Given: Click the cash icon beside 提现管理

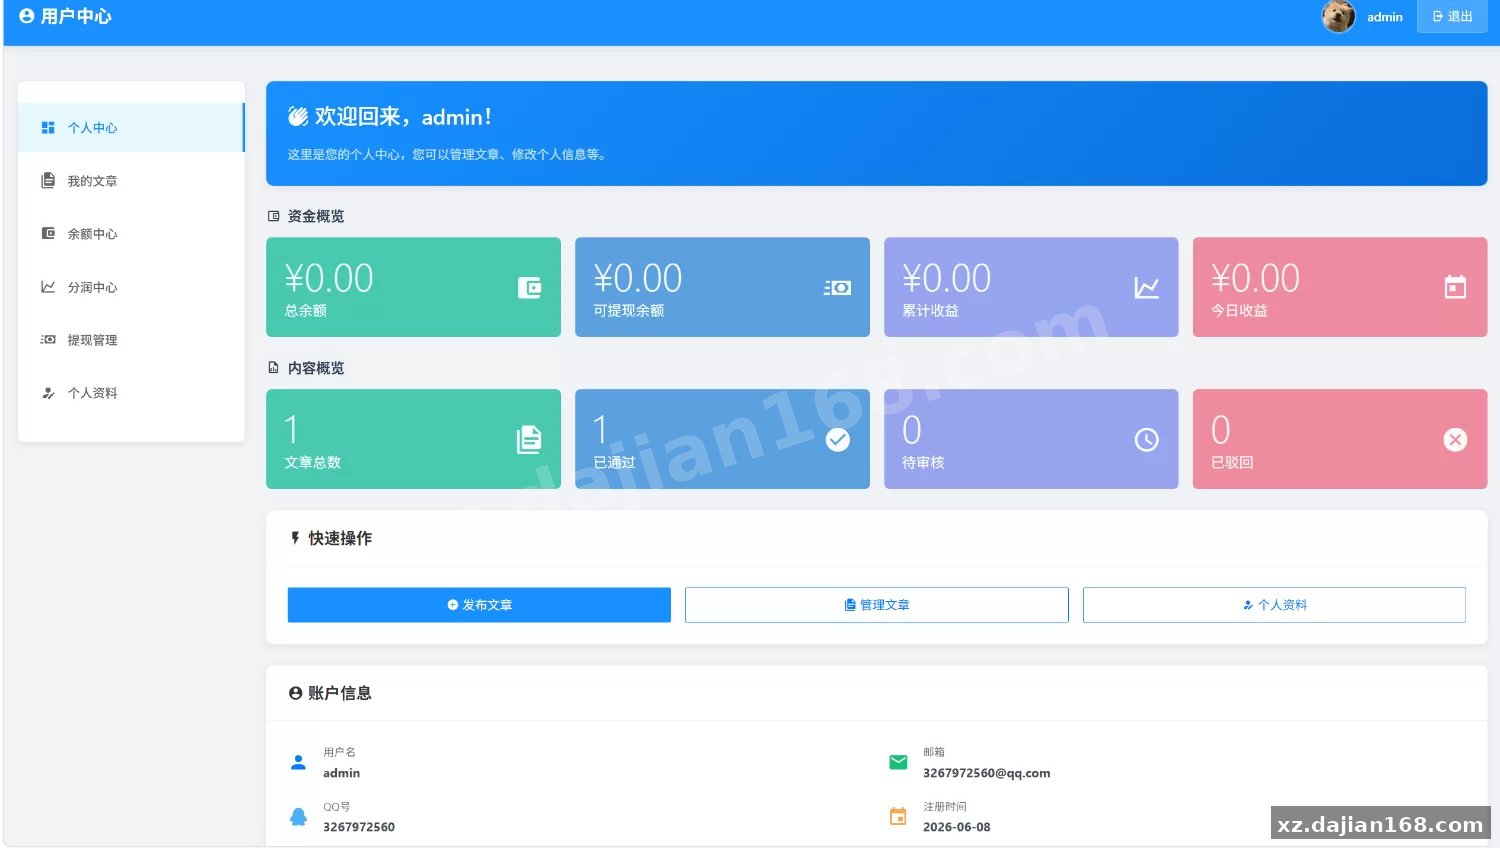Looking at the screenshot, I should coord(48,340).
